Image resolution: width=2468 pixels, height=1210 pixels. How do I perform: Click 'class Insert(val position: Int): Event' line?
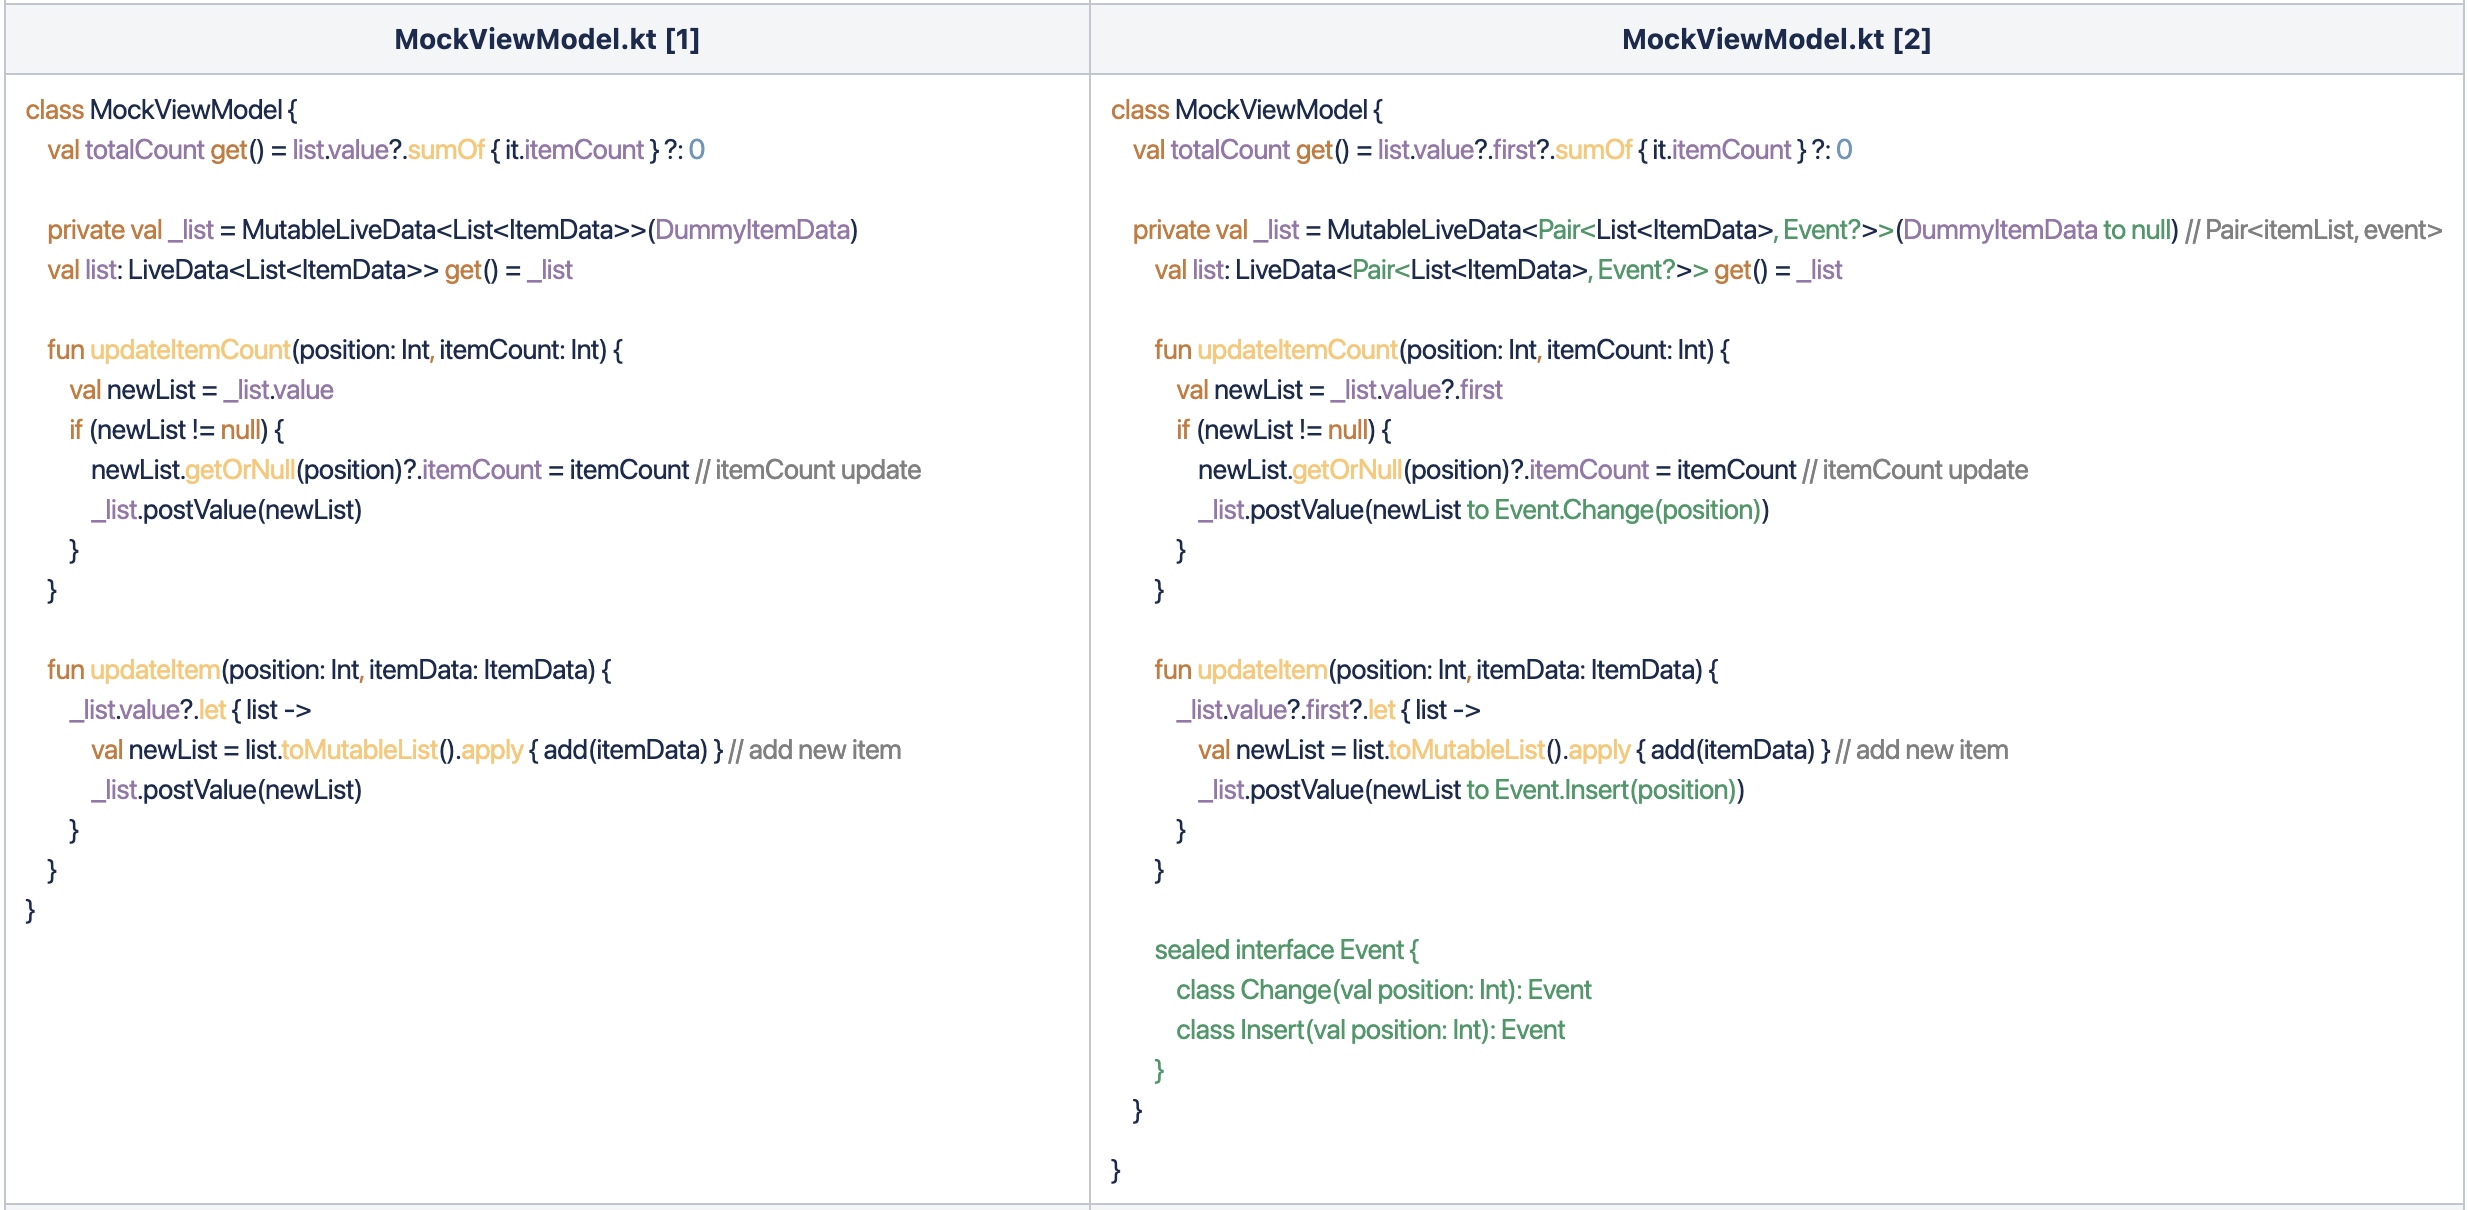pyautogui.click(x=1370, y=1030)
